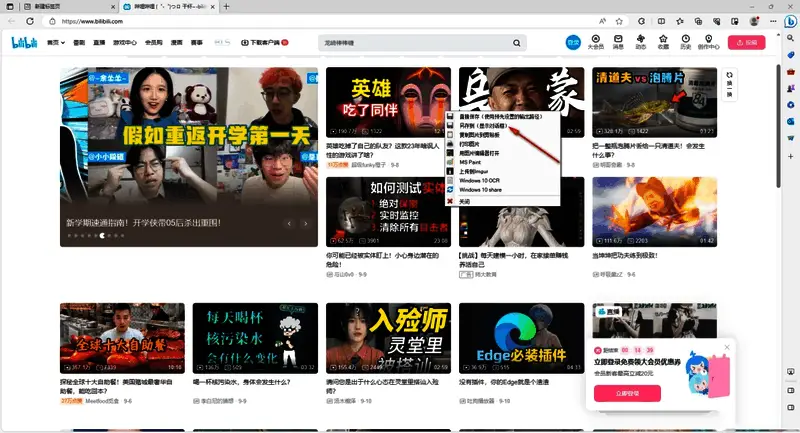The image size is (800, 433).
Task: Choose 打印图片 in the context menu
Action: click(503, 144)
